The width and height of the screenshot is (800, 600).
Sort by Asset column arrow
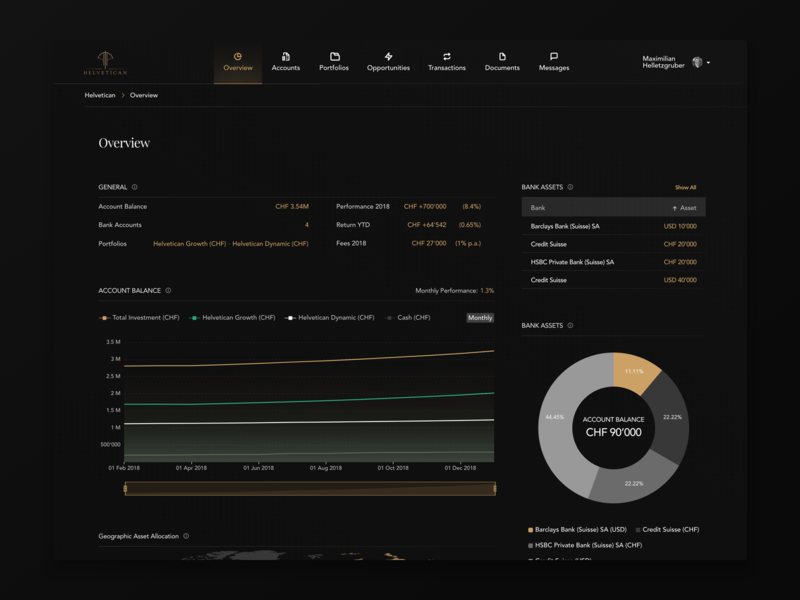point(674,208)
